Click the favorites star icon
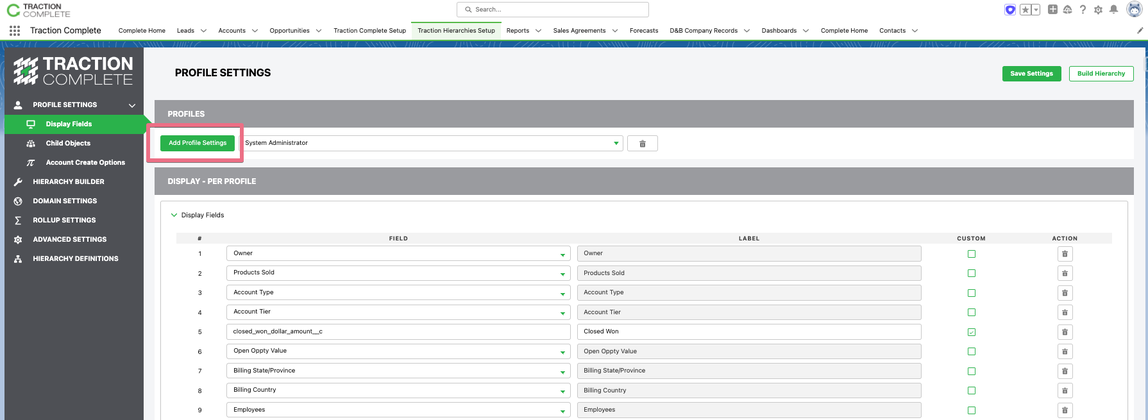The height and width of the screenshot is (420, 1148). click(x=1025, y=10)
